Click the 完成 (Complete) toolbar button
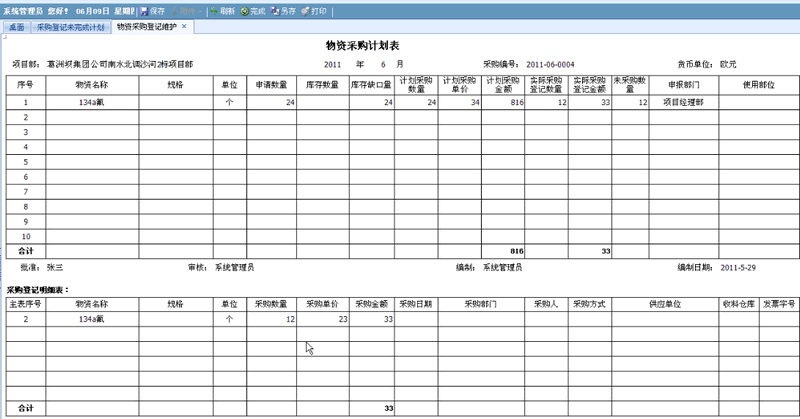Viewport: 800px width, 419px height. coord(254,10)
